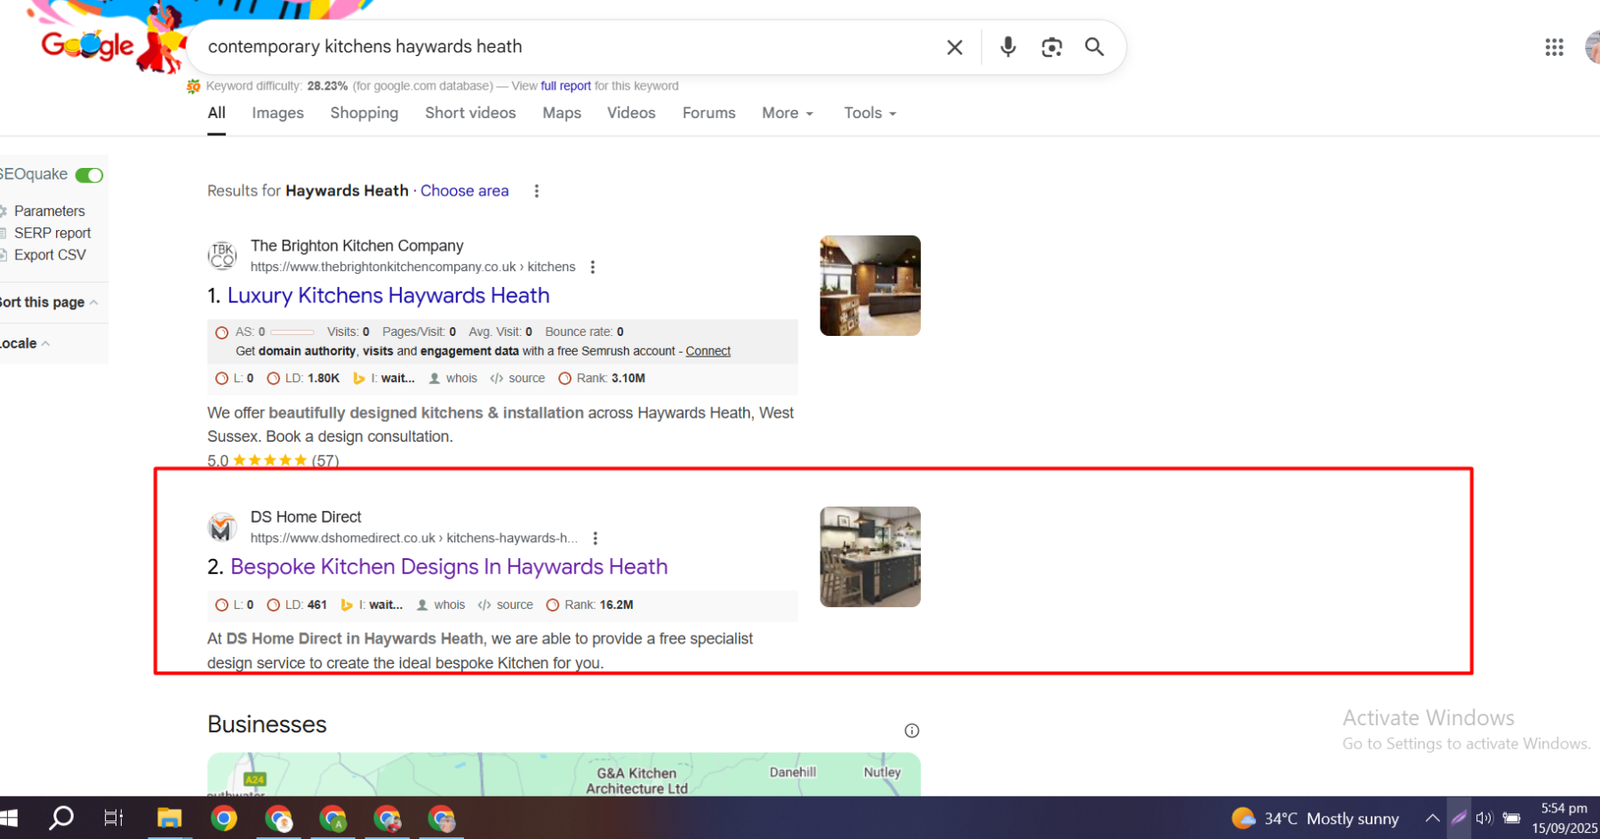Click the Choose area link

464,191
